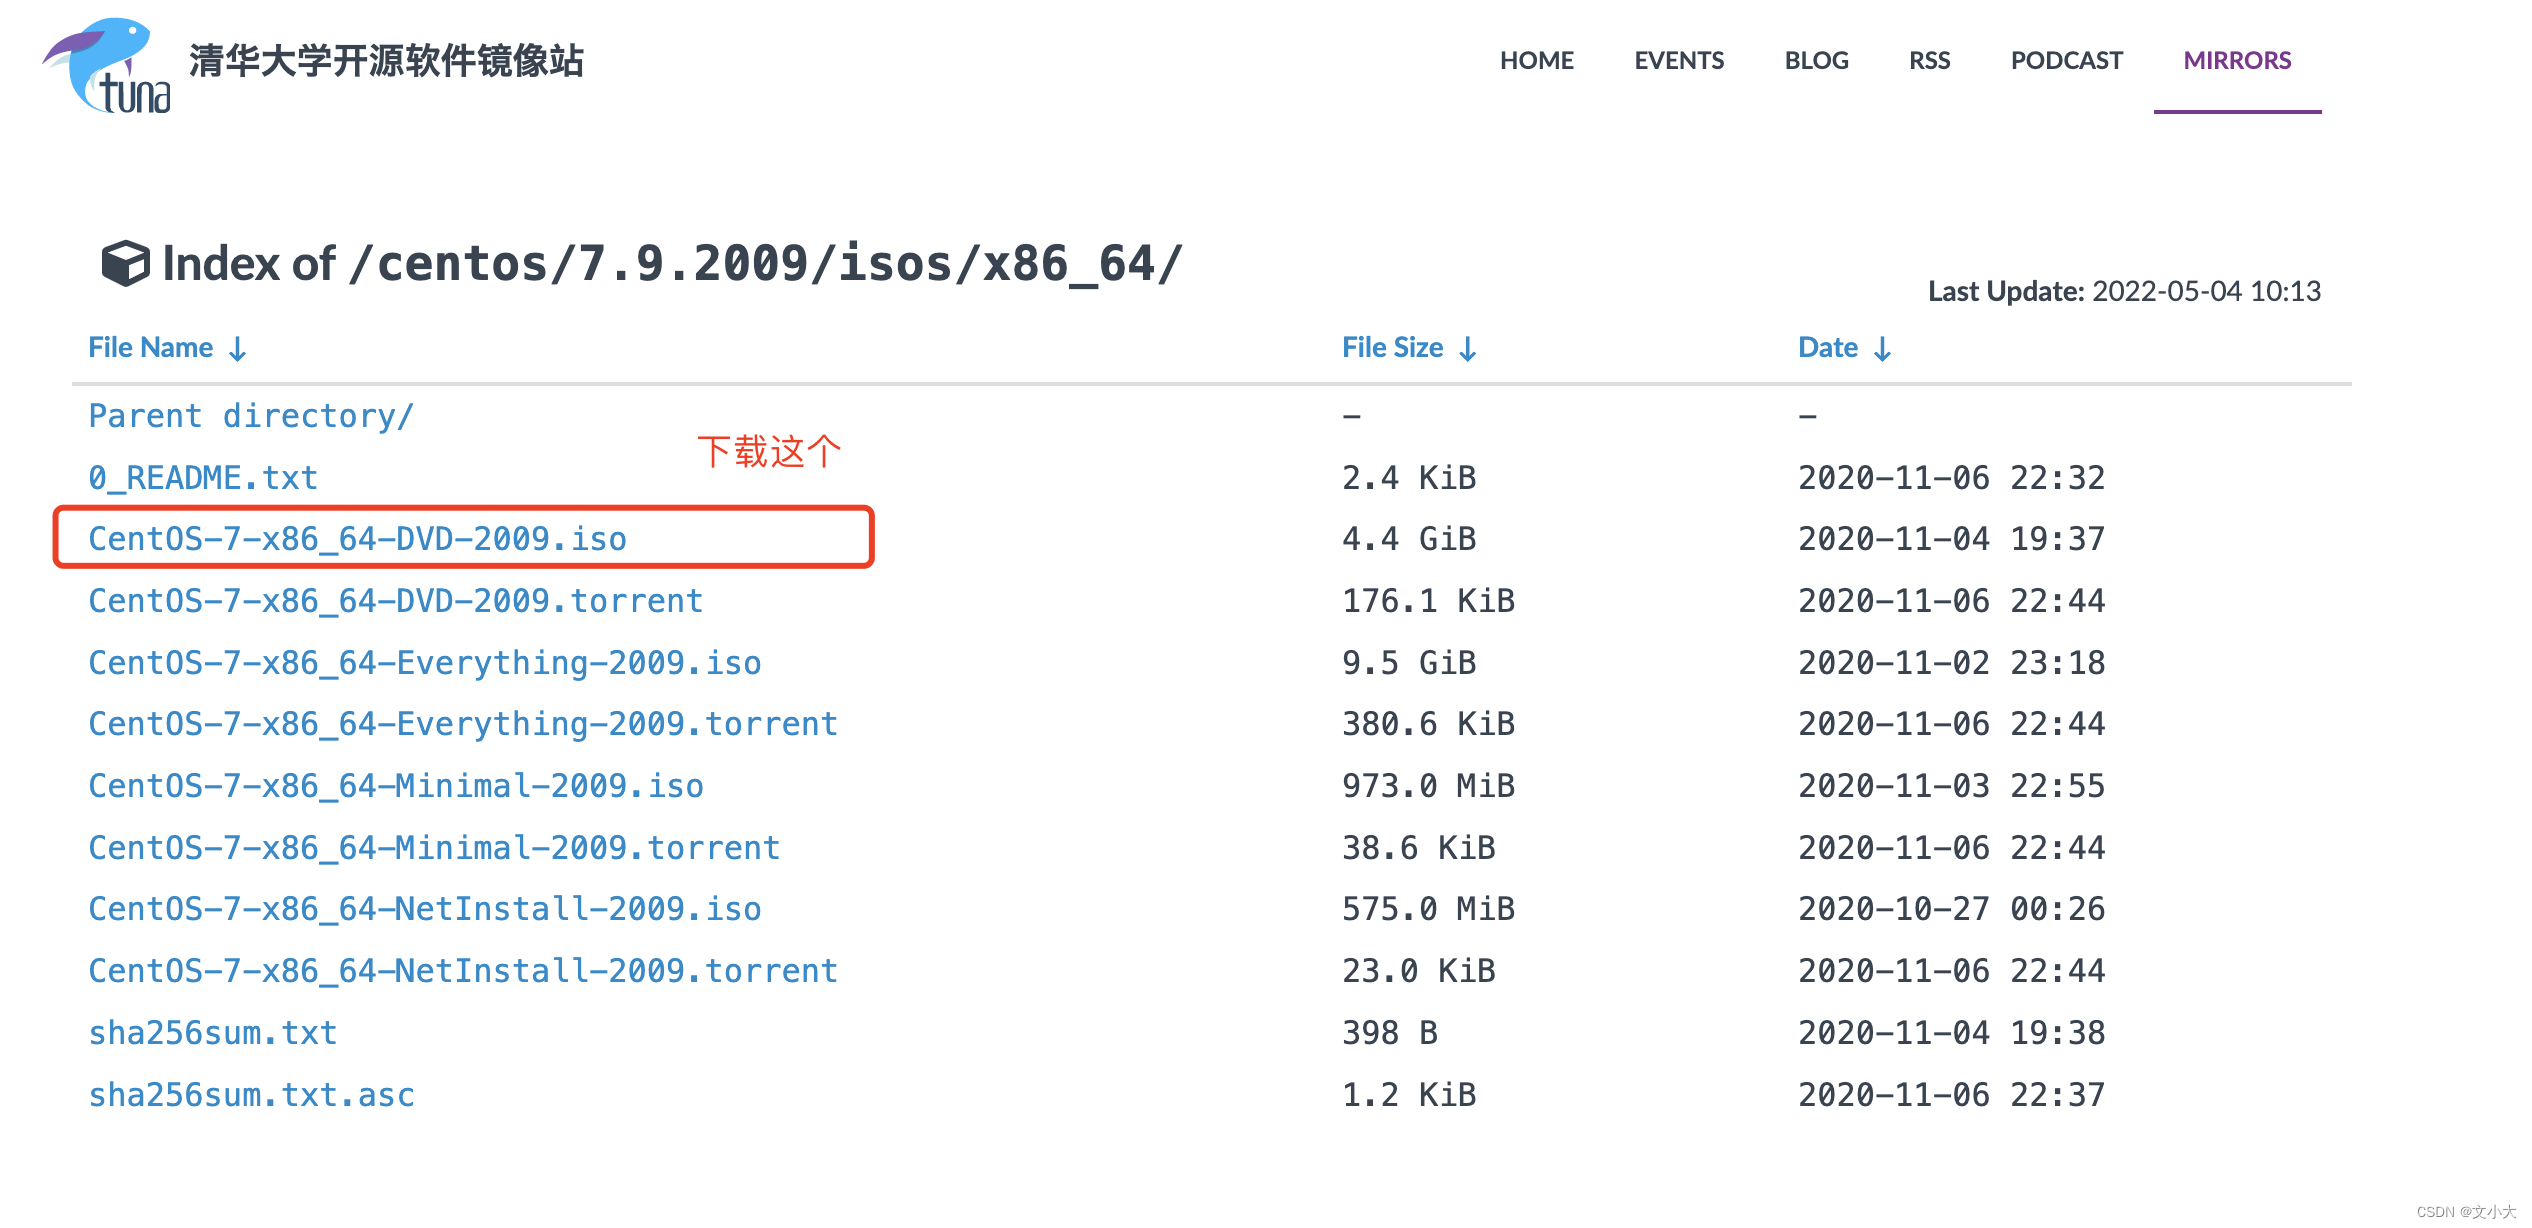The image size is (2532, 1228).
Task: Sort the listing by Date
Action: click(1827, 348)
